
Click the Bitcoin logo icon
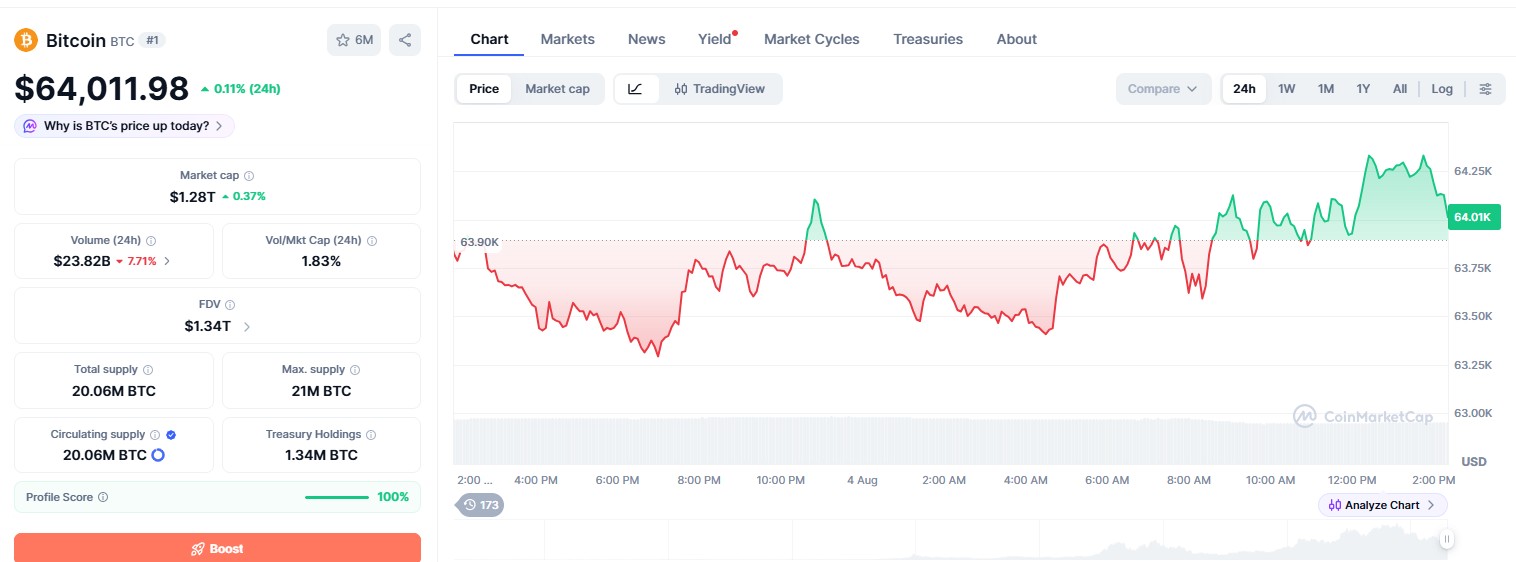coord(26,40)
